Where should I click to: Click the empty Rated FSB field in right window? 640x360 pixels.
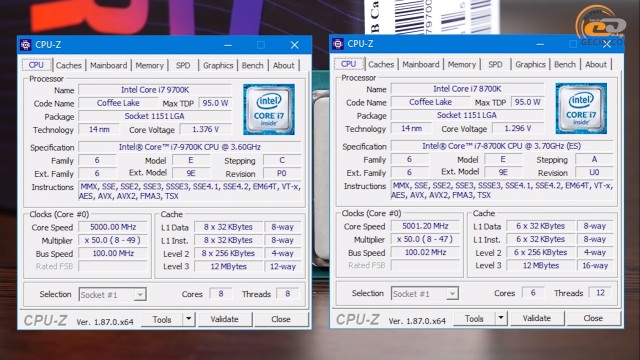(x=425, y=266)
